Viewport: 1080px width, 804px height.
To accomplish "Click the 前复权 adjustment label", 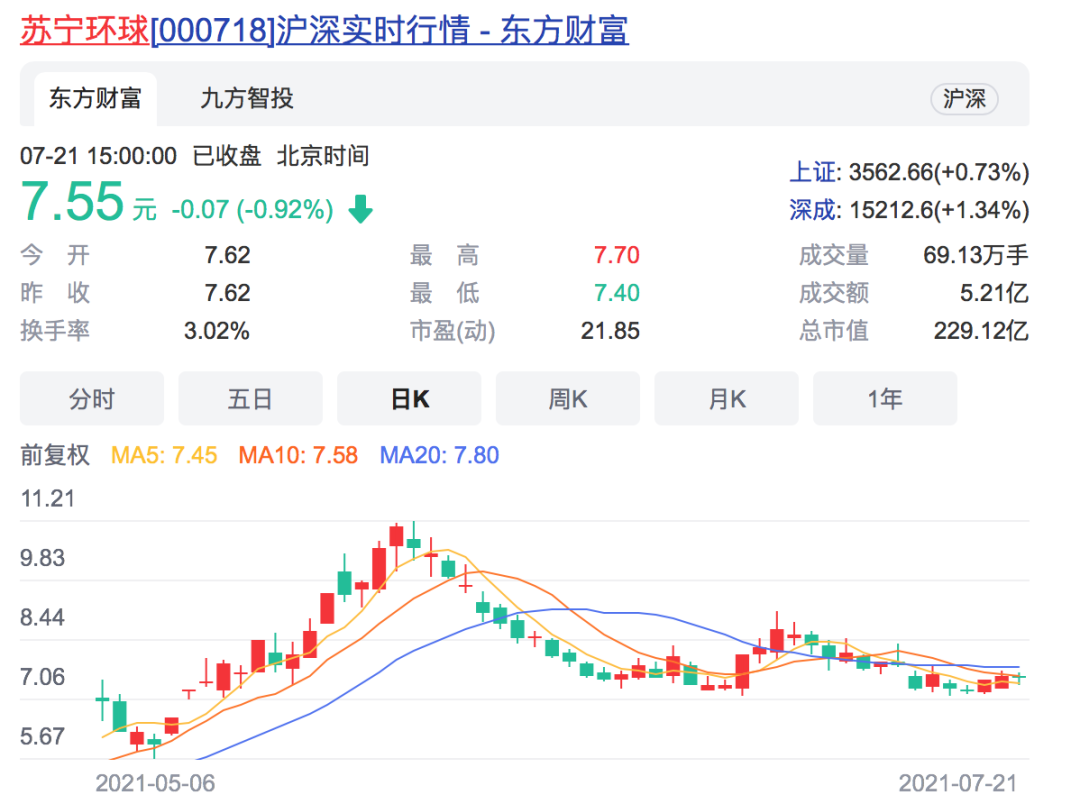I will tap(55, 455).
